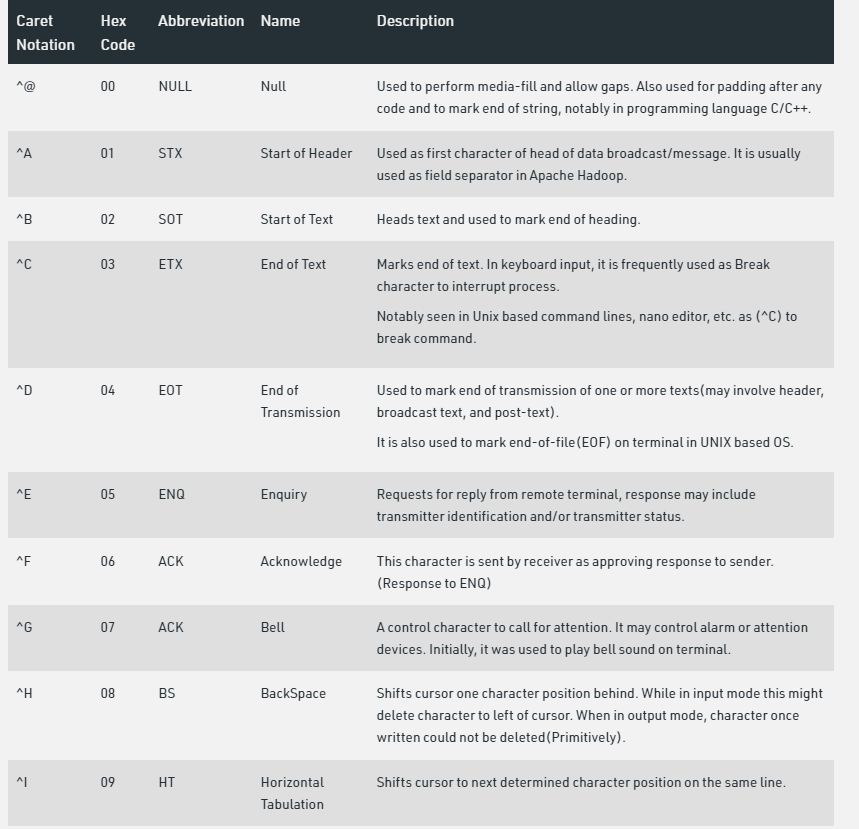Click the Start of Header name cell
This screenshot has width=859, height=829.
pos(306,154)
